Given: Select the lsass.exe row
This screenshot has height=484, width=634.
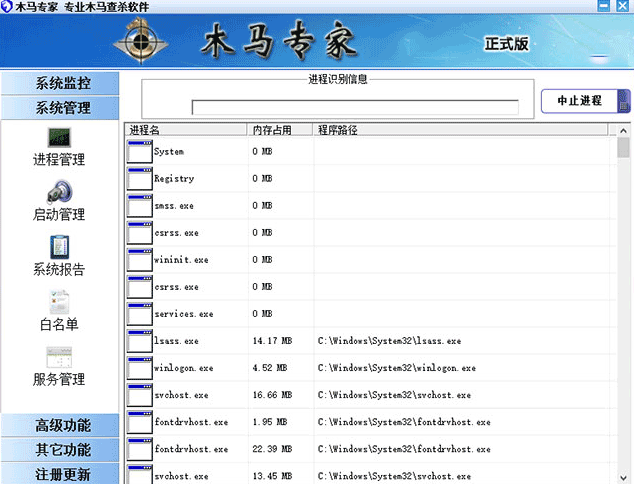Looking at the screenshot, I should (x=371, y=341).
